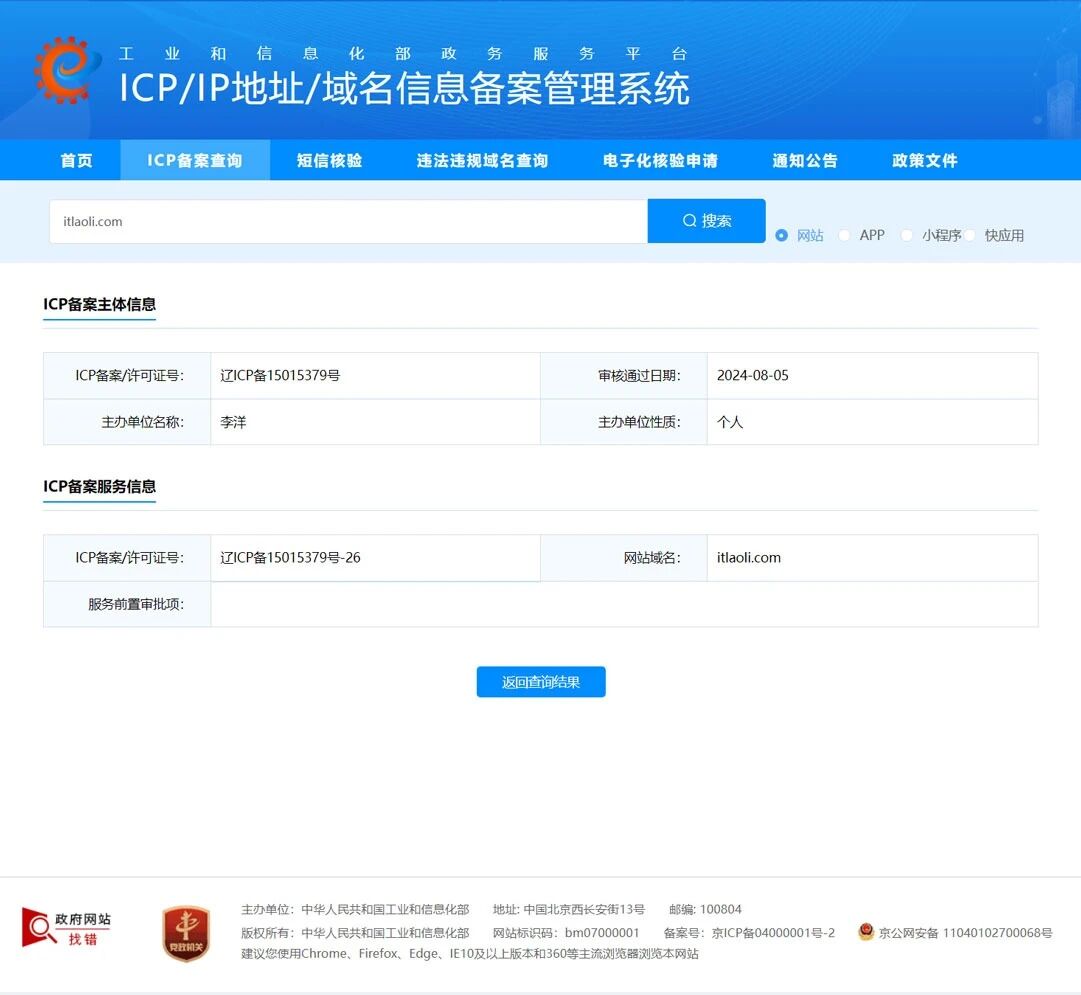
Task: Click the browser recommendation footer text
Action: pyautogui.click(x=469, y=954)
